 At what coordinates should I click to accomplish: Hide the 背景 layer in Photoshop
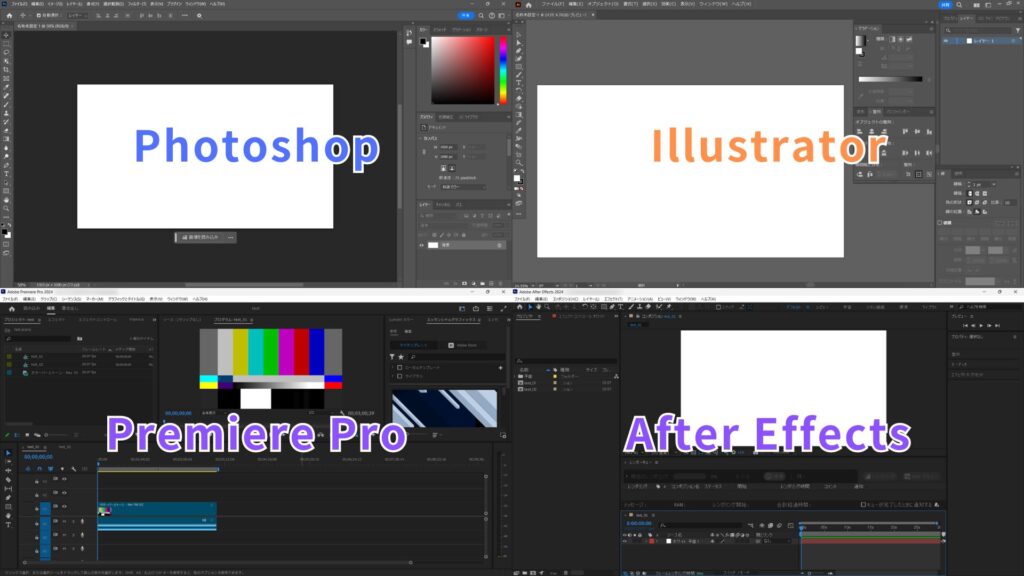coord(421,245)
